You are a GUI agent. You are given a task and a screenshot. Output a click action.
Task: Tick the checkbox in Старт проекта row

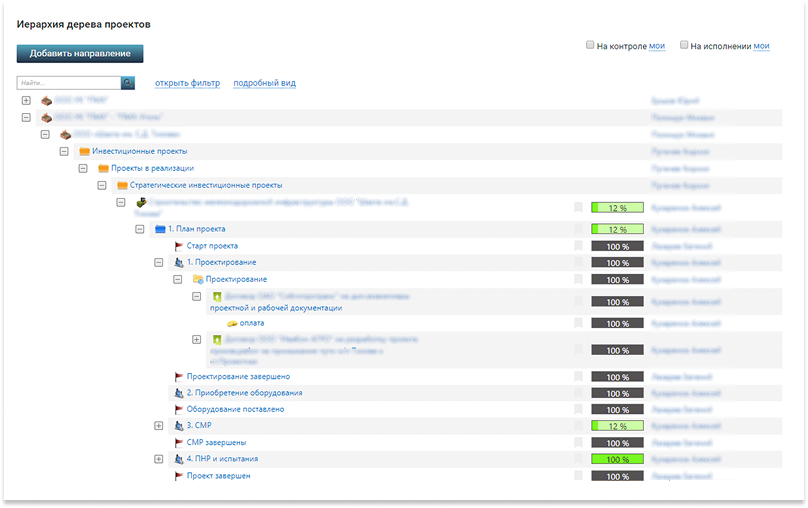point(578,245)
